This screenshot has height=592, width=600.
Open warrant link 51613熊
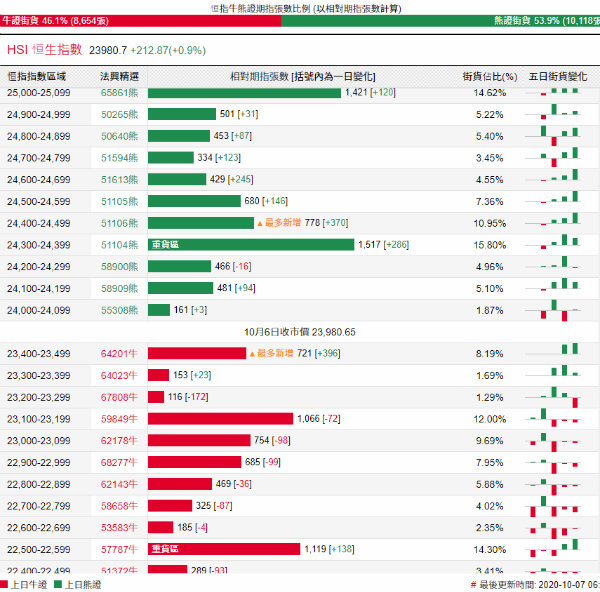click(x=119, y=180)
